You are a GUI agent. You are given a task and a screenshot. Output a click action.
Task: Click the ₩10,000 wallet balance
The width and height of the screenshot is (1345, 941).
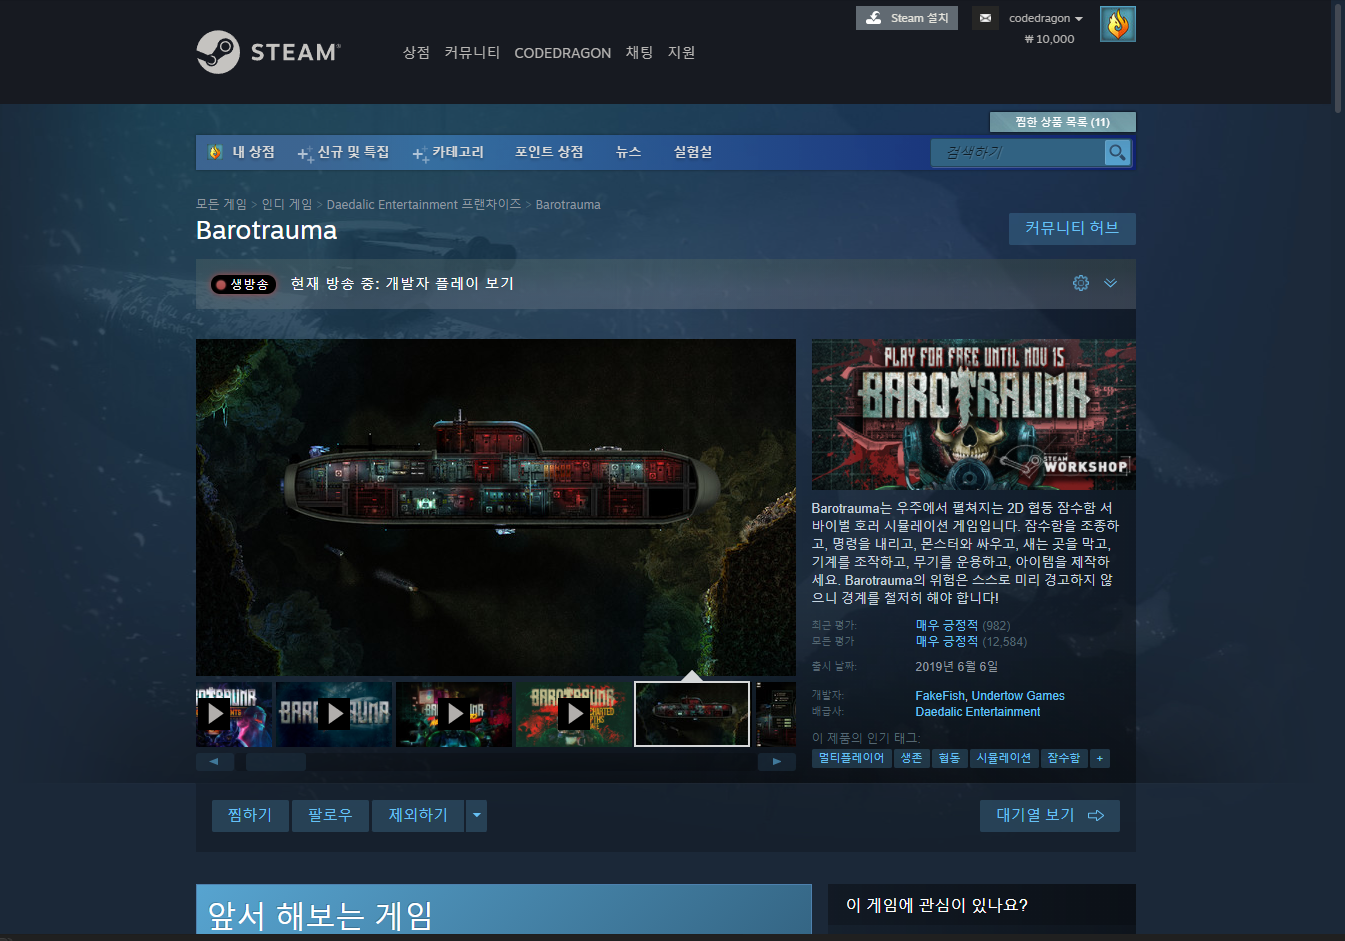[1049, 39]
